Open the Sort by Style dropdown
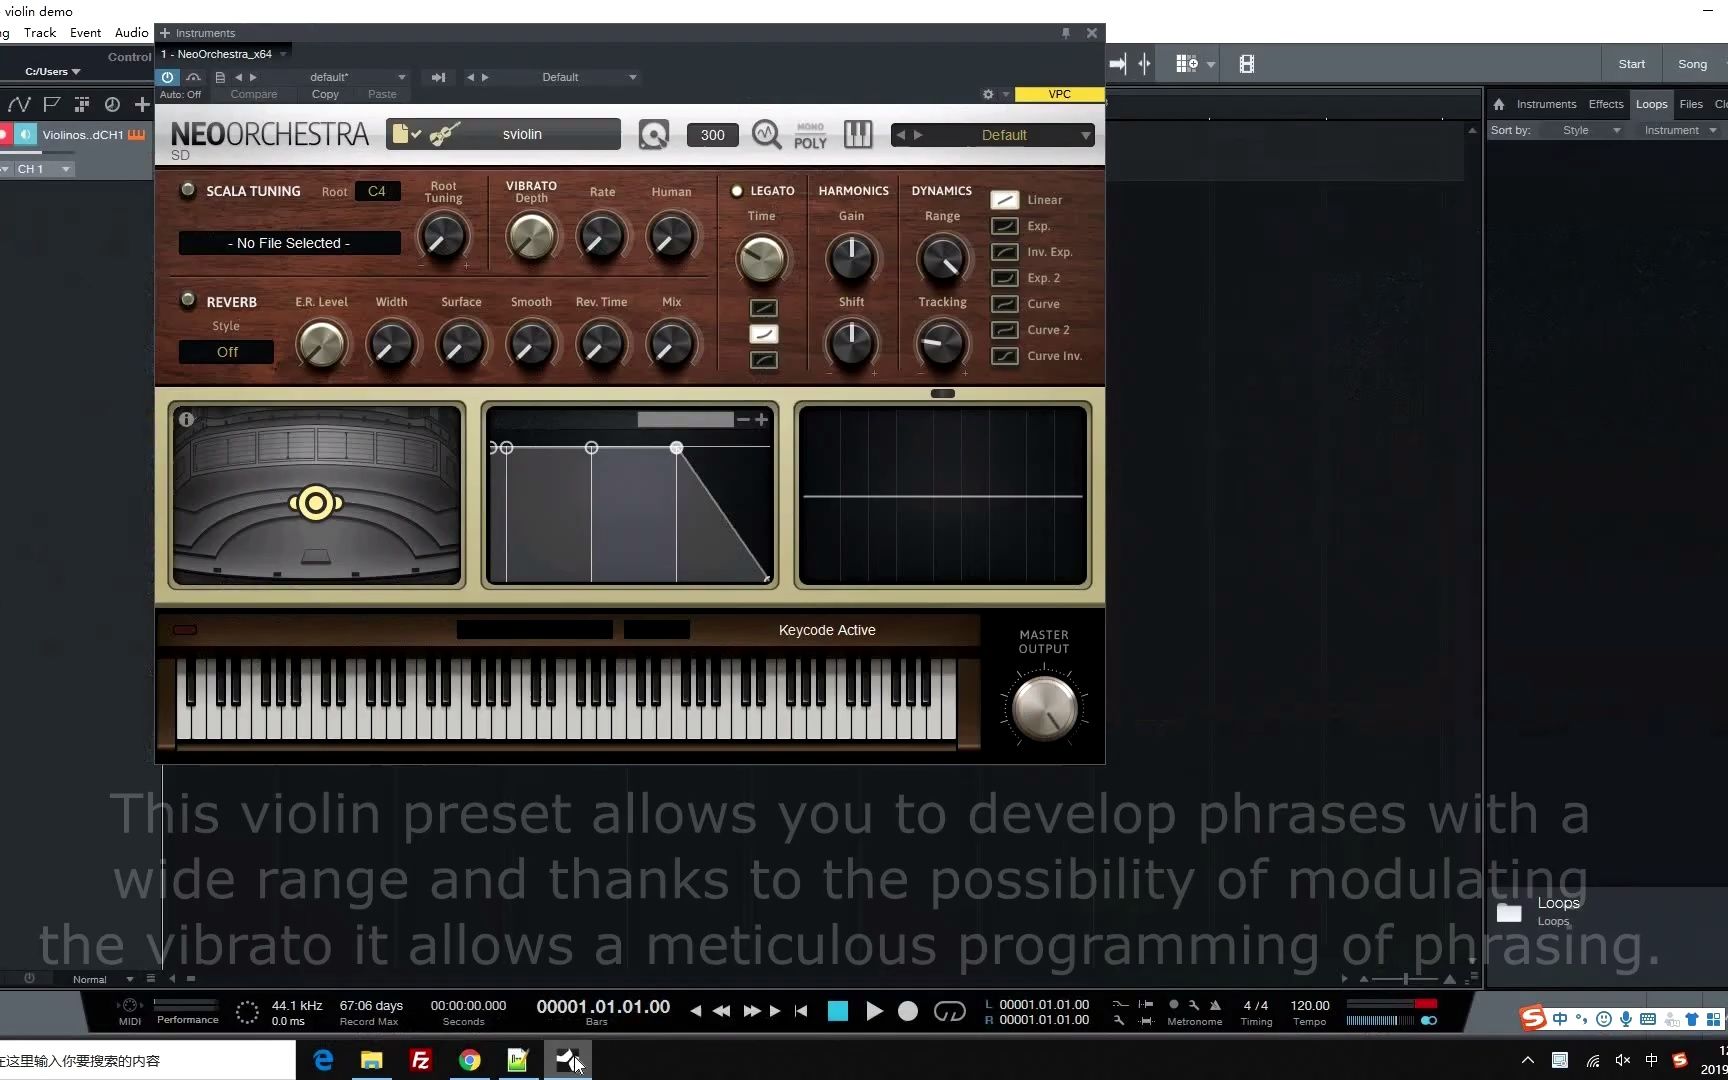 [x=1589, y=130]
